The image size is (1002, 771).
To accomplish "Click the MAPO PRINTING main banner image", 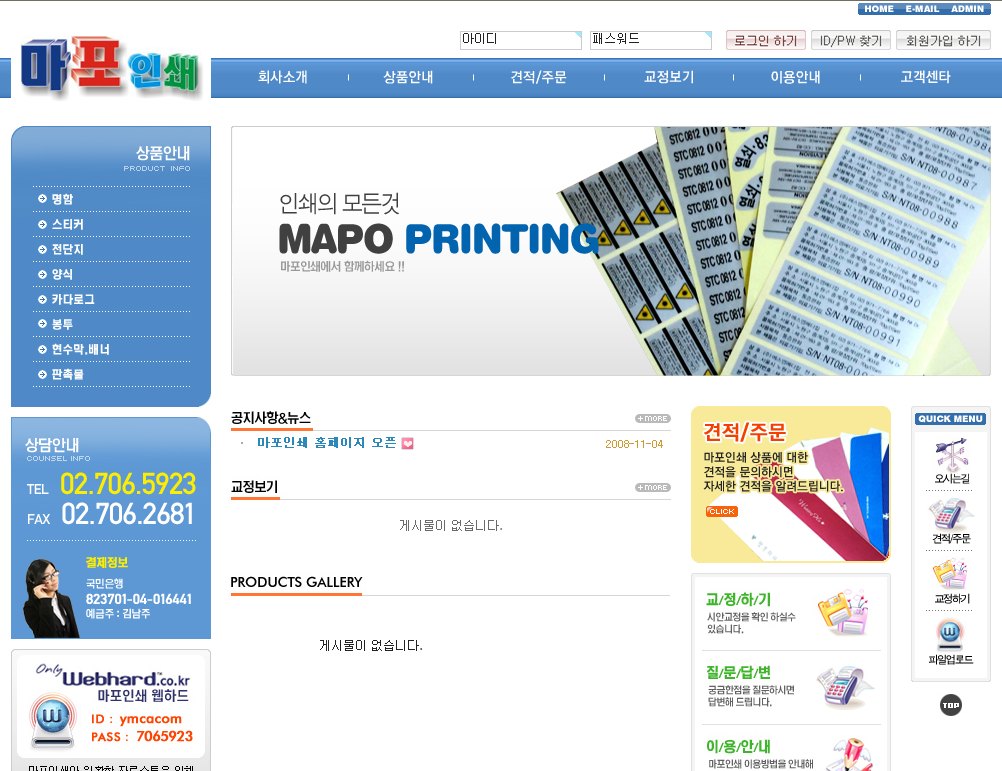I will (611, 251).
